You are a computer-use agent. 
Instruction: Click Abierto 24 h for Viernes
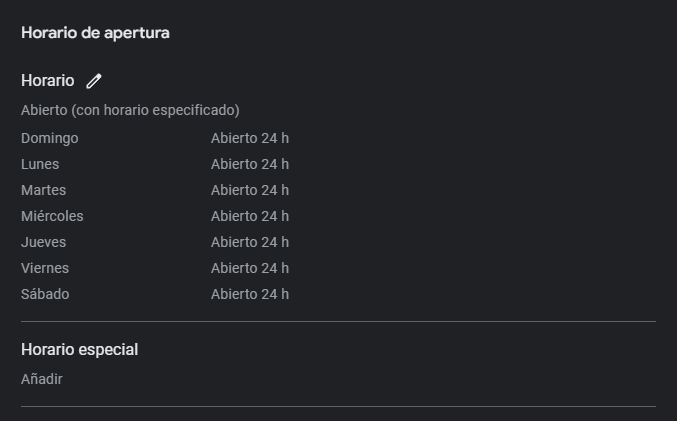click(x=250, y=268)
